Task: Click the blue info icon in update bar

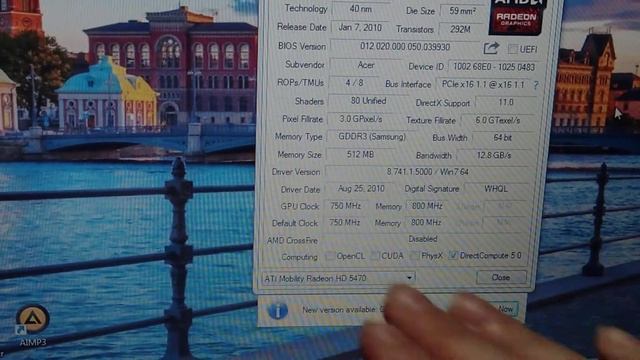Action: pyautogui.click(x=278, y=311)
